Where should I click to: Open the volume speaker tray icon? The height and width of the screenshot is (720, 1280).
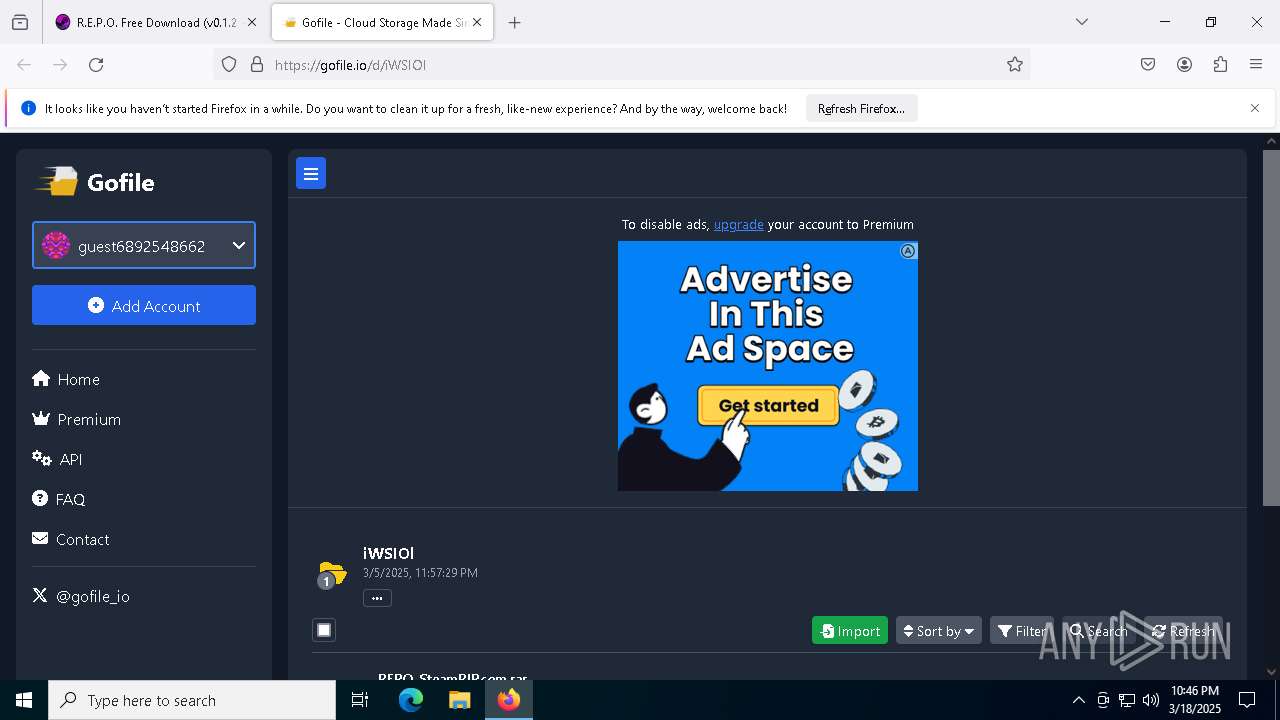click(x=1151, y=700)
